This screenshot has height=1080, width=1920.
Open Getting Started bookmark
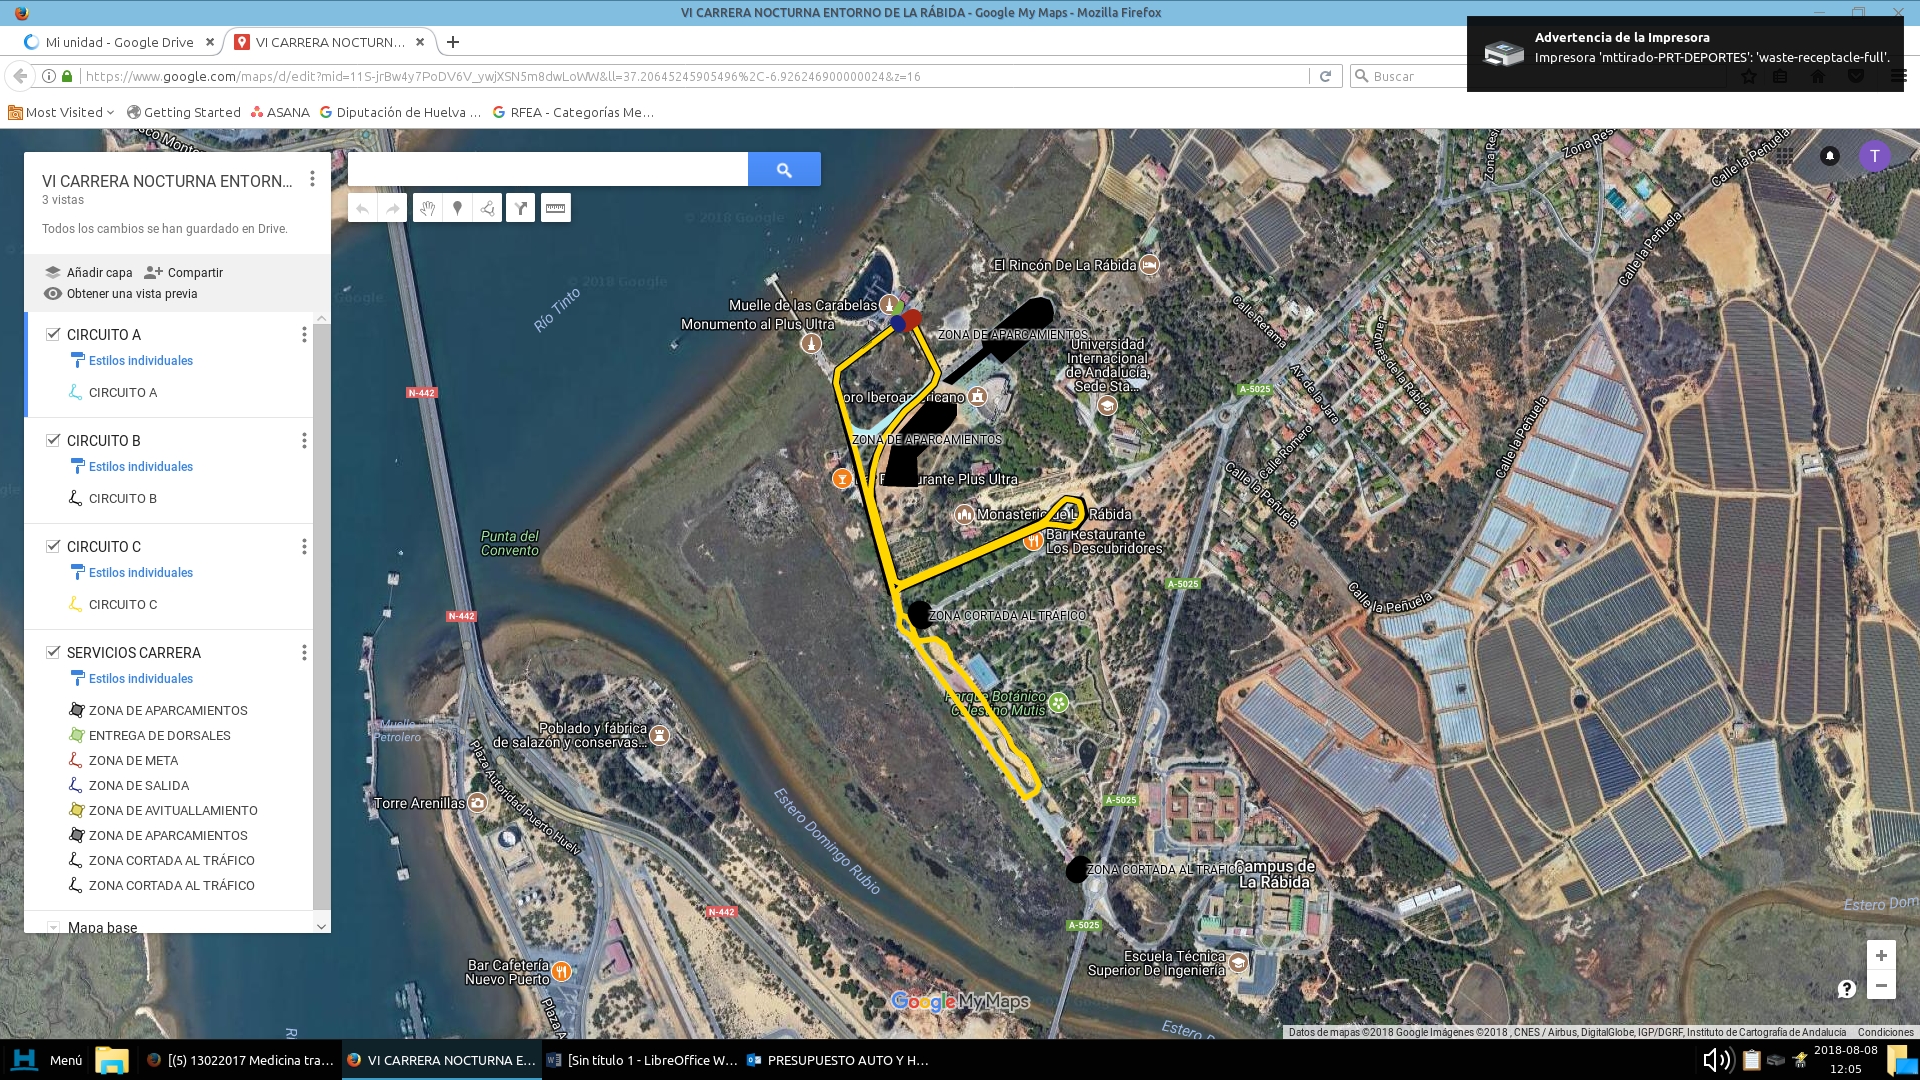(184, 112)
